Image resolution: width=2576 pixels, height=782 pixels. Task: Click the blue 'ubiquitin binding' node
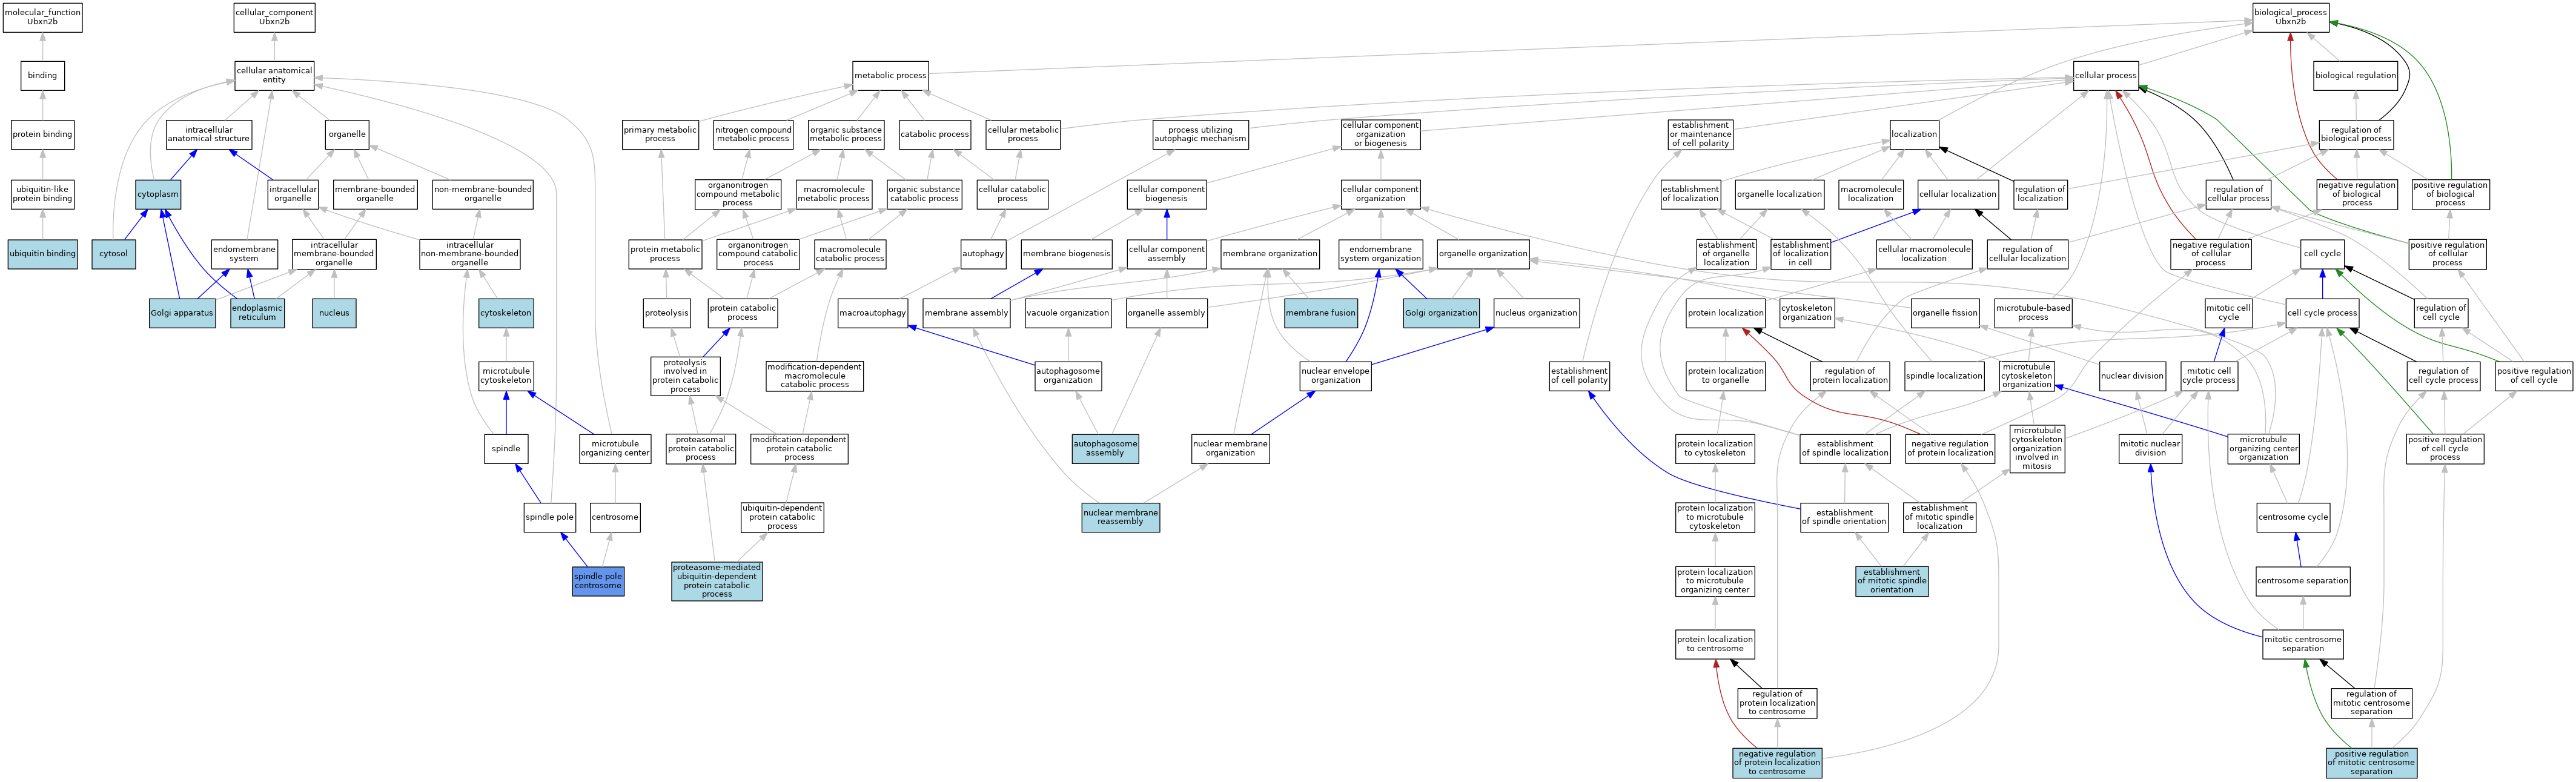pos(43,254)
